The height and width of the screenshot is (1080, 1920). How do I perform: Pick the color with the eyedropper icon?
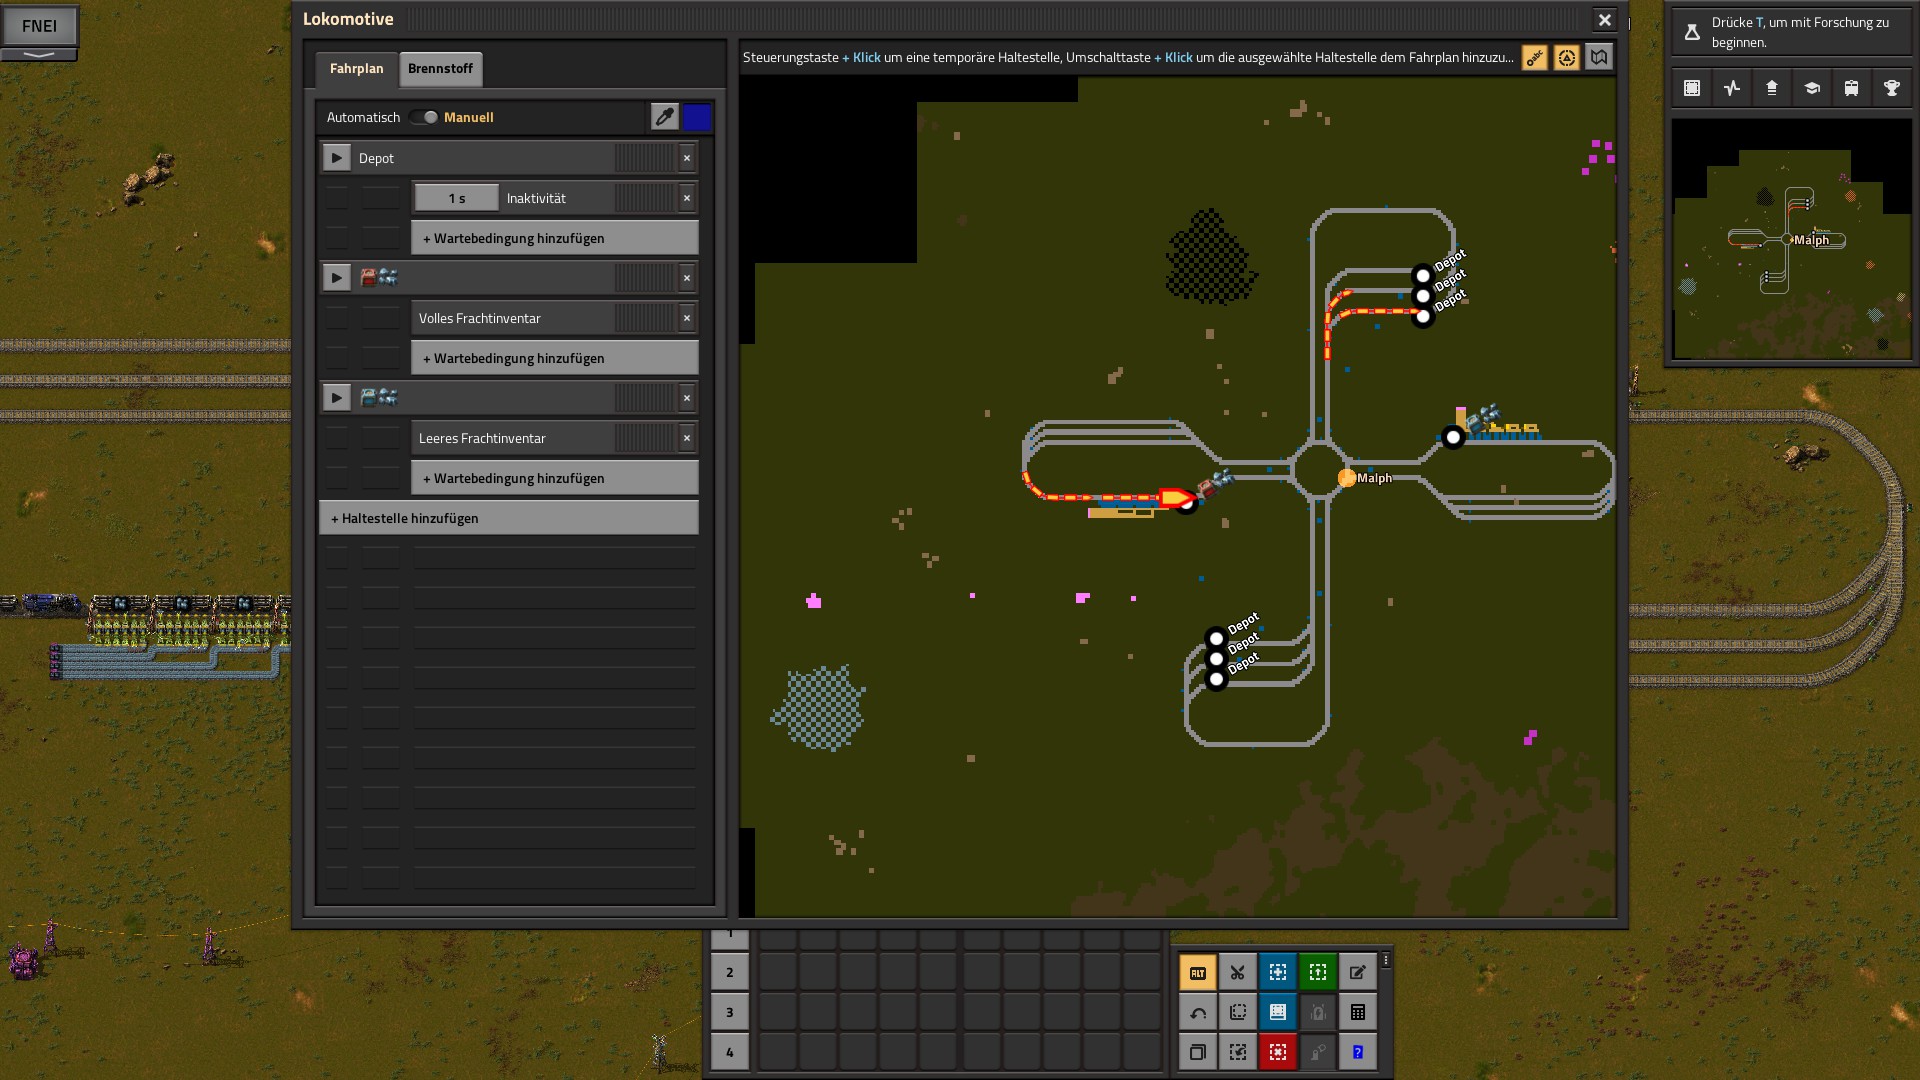pos(664,117)
